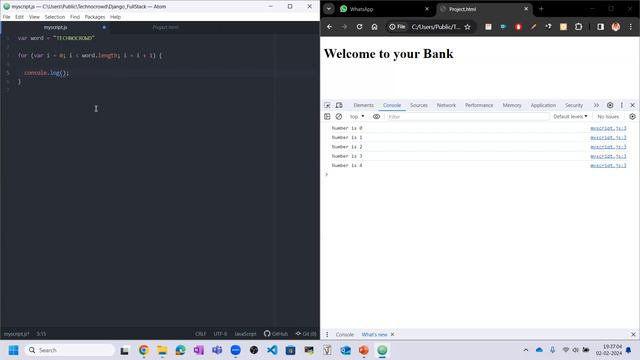Screen dimensions: 640x360
Task: Open the Edit menu in Atom
Action: click(20, 17)
